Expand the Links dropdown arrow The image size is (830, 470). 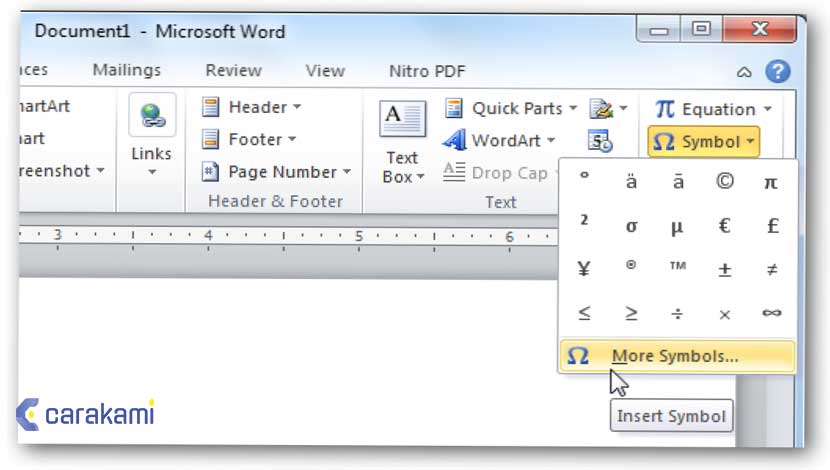152,172
